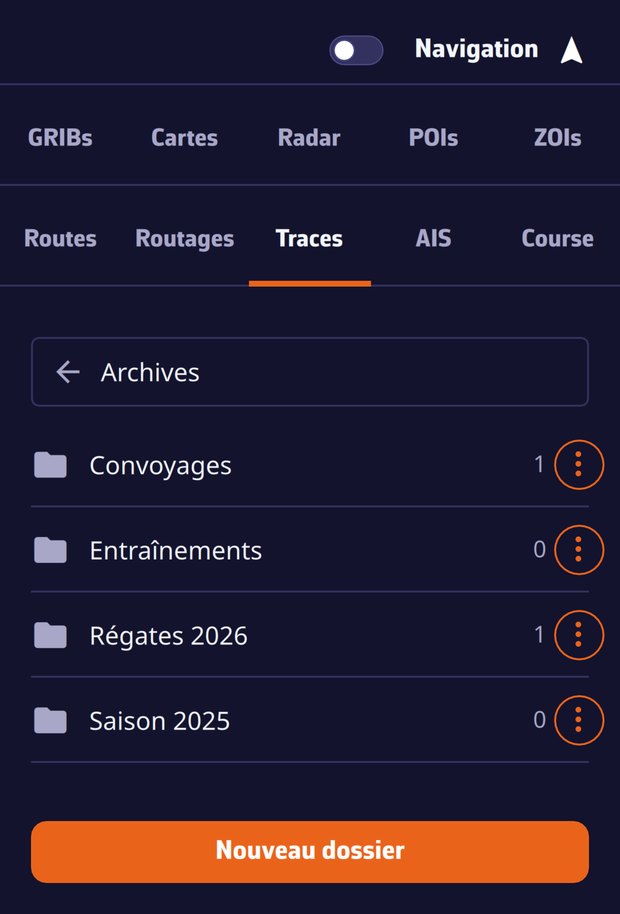The width and height of the screenshot is (620, 914).
Task: Open the three-dot menu for Entraînements
Action: pyautogui.click(x=578, y=550)
